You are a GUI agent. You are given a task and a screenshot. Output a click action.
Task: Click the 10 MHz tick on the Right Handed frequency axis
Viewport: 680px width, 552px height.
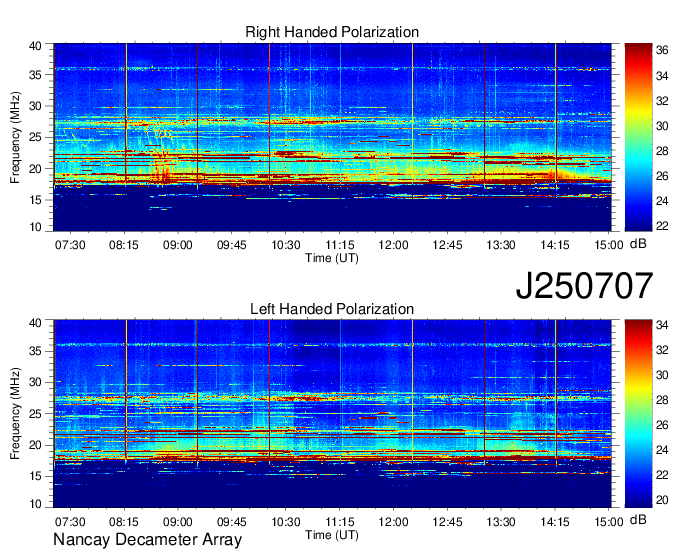(x=35, y=227)
